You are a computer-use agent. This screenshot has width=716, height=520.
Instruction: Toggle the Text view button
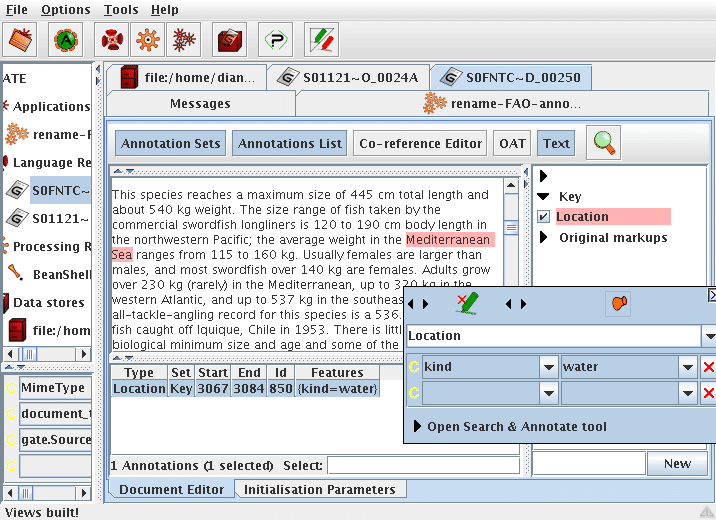(556, 143)
